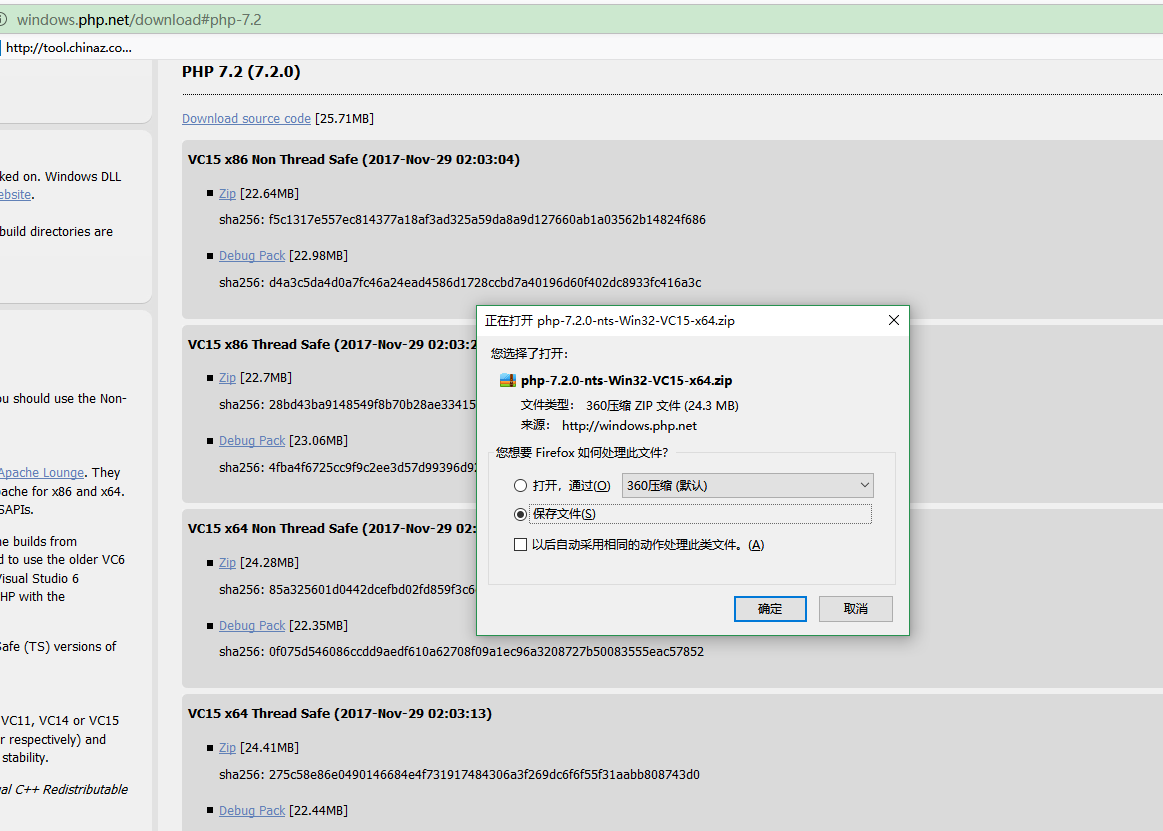
Task: Open the tool.chinaz.co bookmark
Action: (67, 47)
